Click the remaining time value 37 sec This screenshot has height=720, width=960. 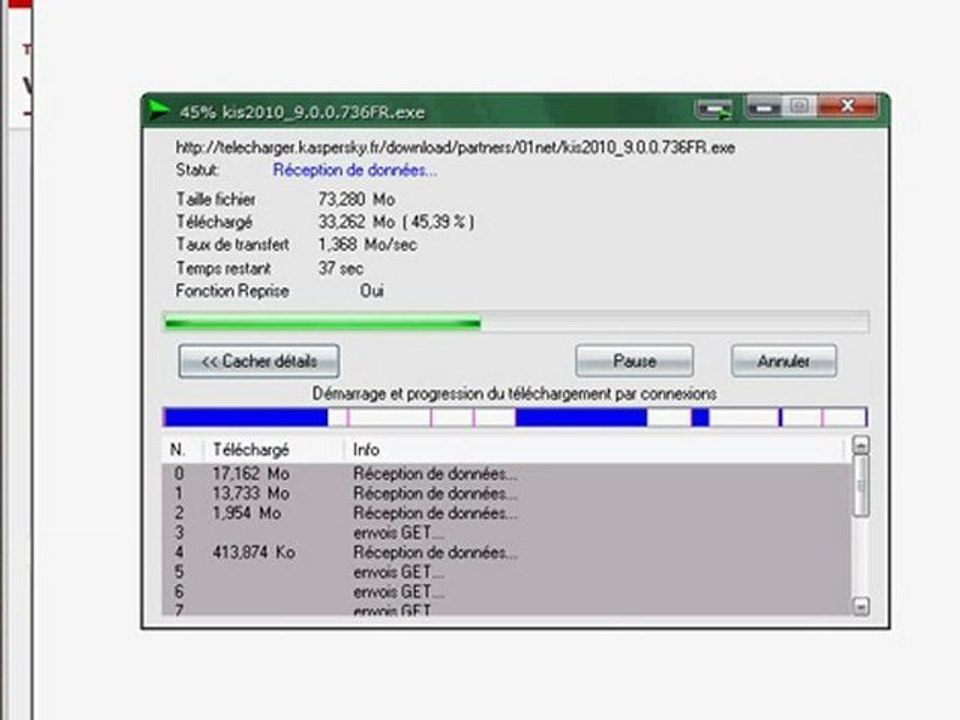[x=340, y=268]
